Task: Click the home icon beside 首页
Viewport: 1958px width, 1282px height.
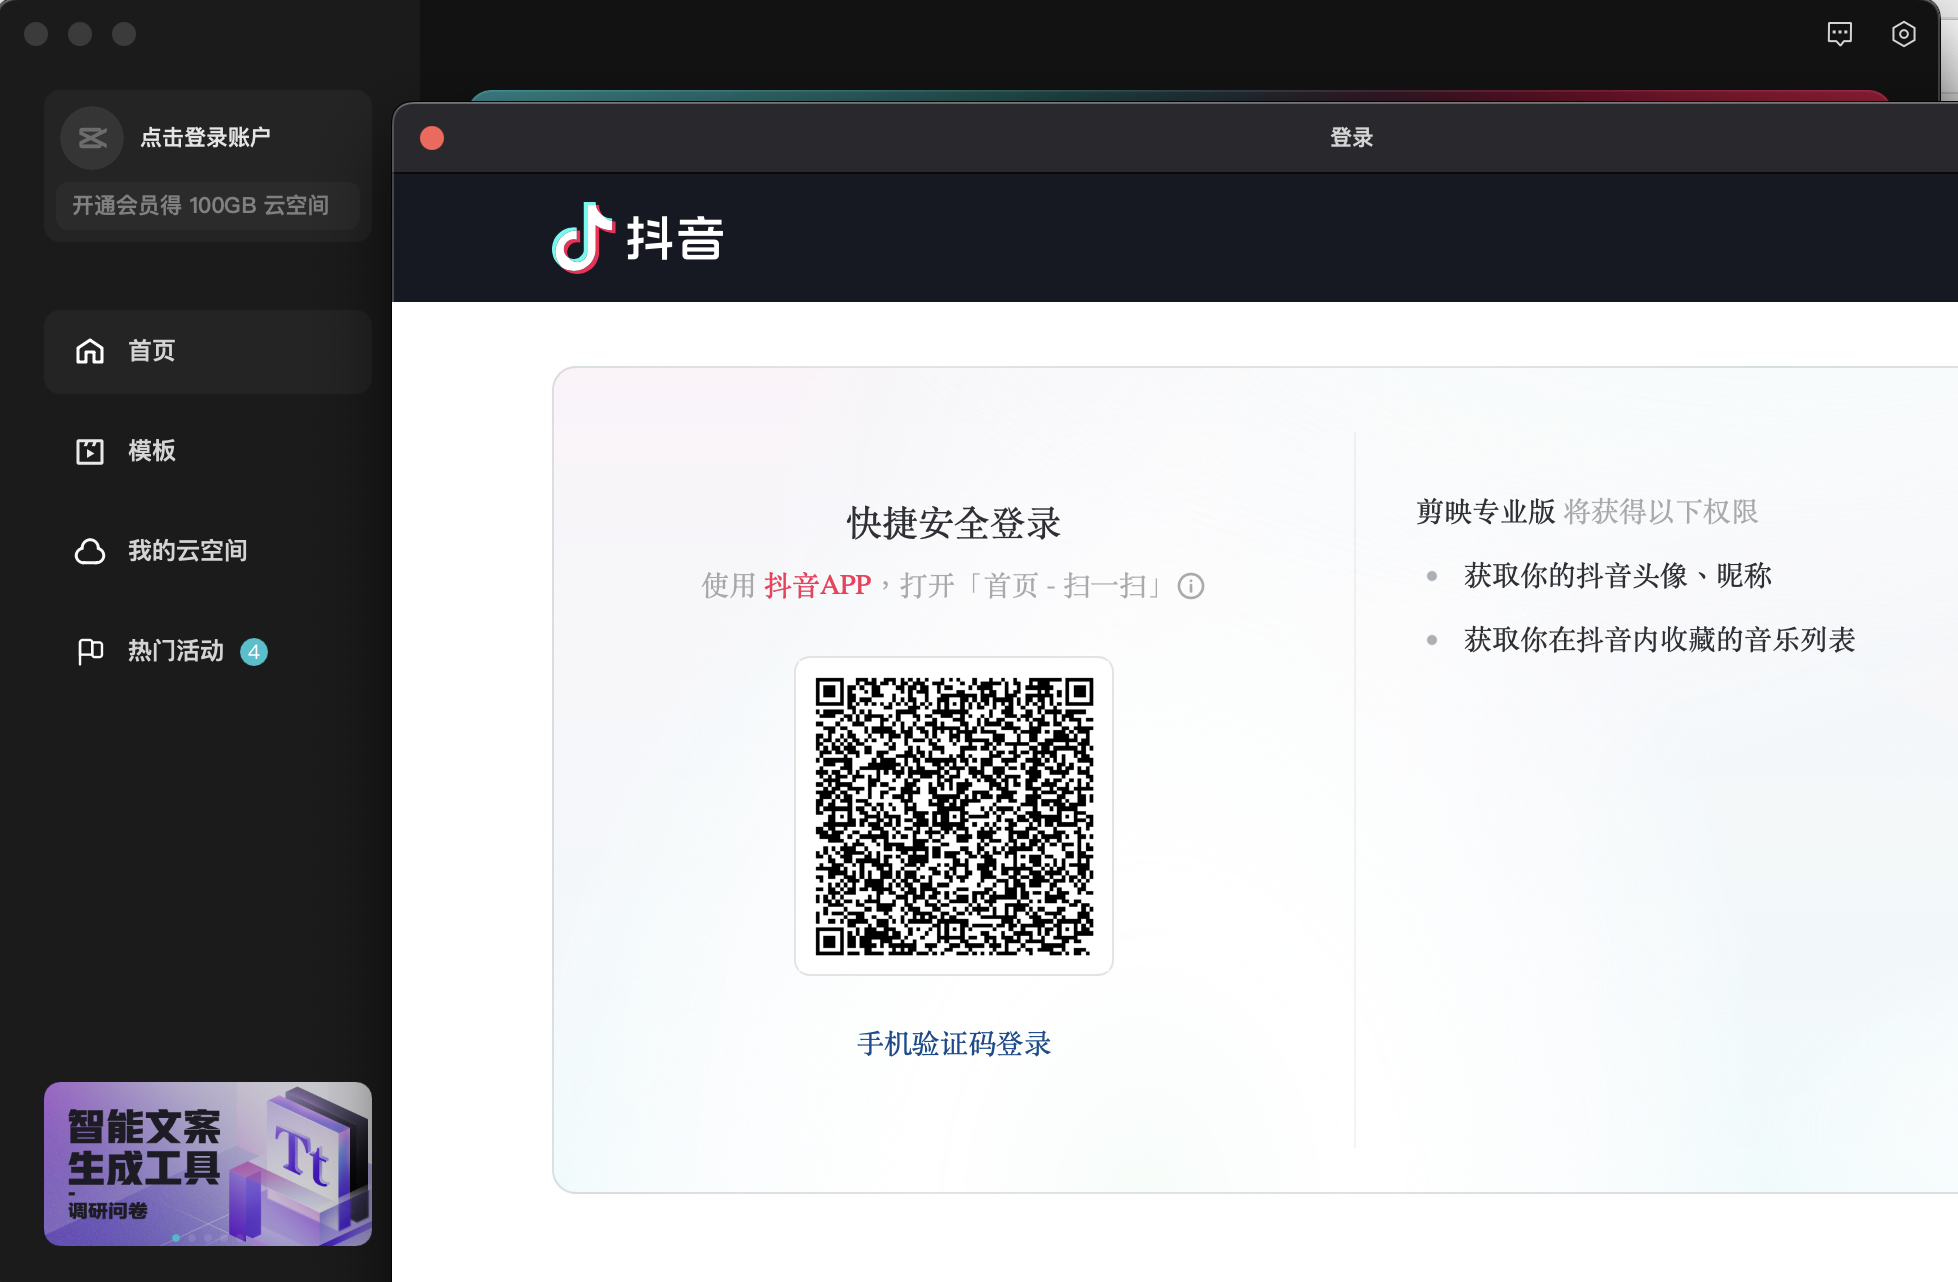Action: coord(90,351)
